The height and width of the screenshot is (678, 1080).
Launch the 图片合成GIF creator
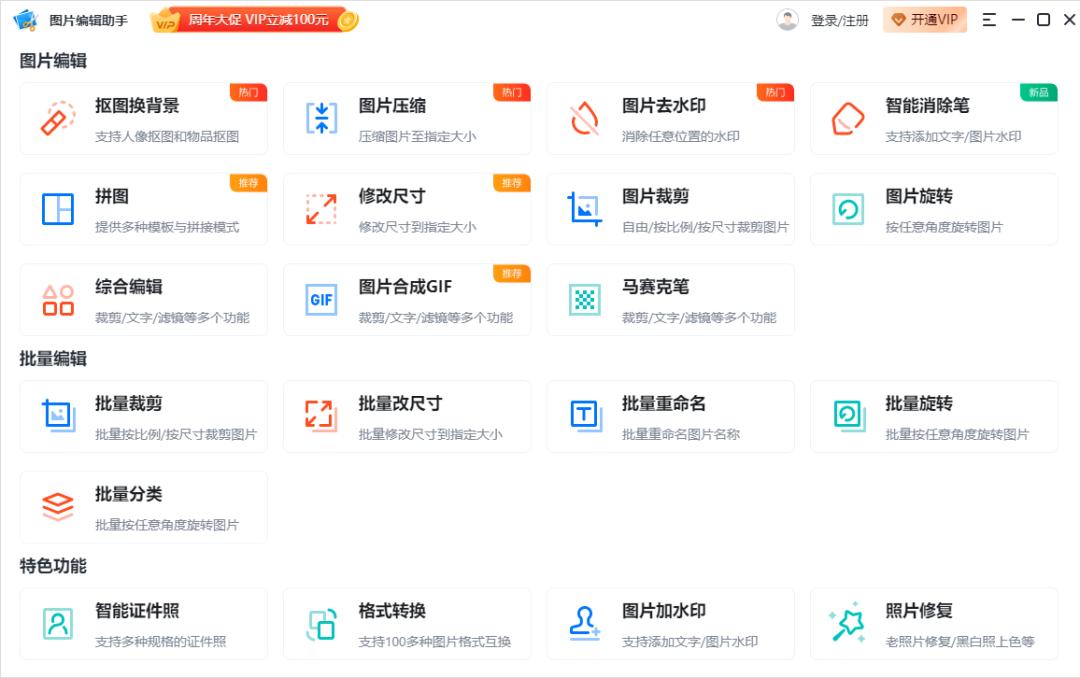[407, 299]
